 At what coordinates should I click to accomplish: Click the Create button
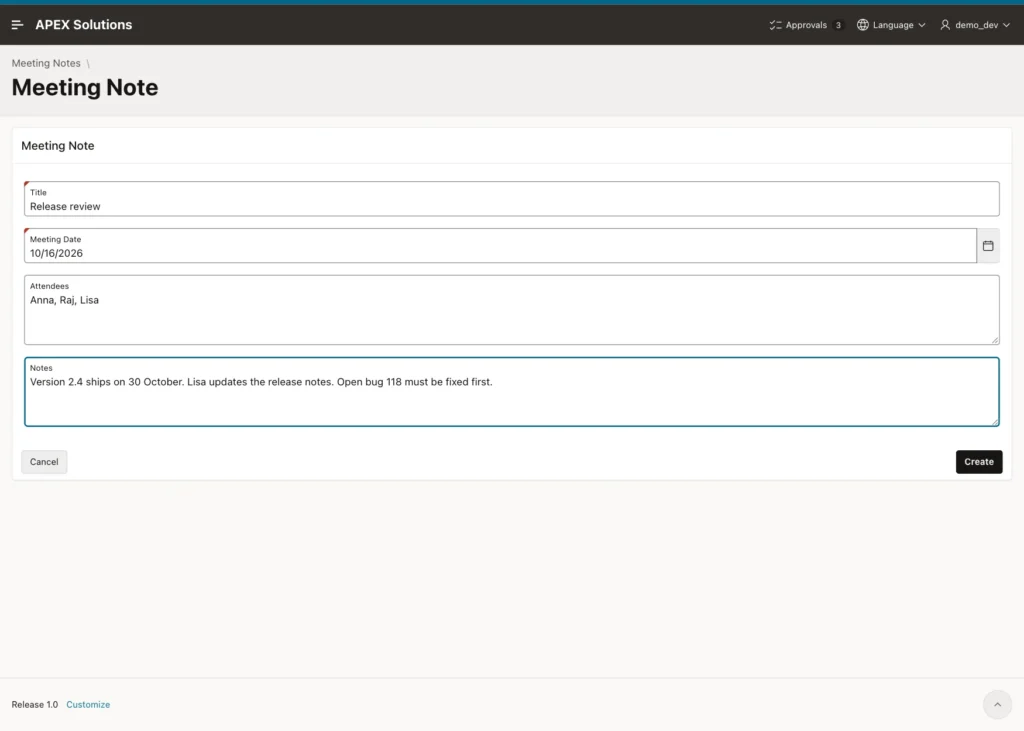click(979, 462)
